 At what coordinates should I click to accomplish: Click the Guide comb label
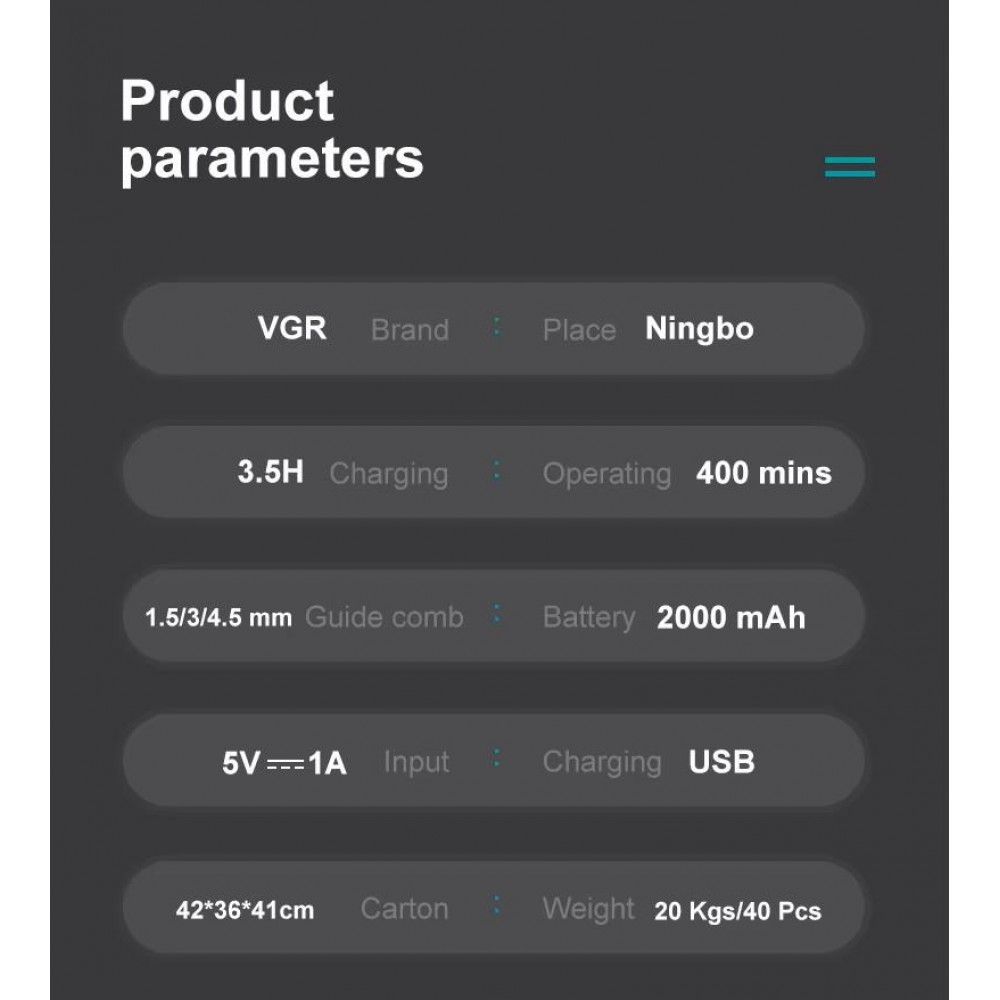coord(384,617)
